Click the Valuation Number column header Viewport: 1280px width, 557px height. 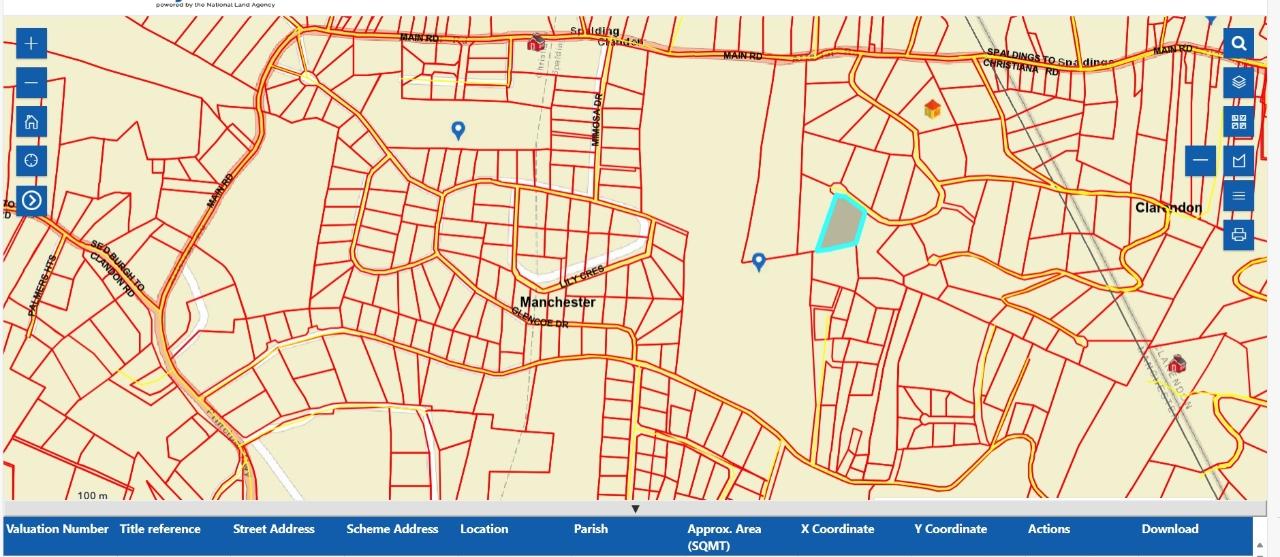pyautogui.click(x=57, y=529)
